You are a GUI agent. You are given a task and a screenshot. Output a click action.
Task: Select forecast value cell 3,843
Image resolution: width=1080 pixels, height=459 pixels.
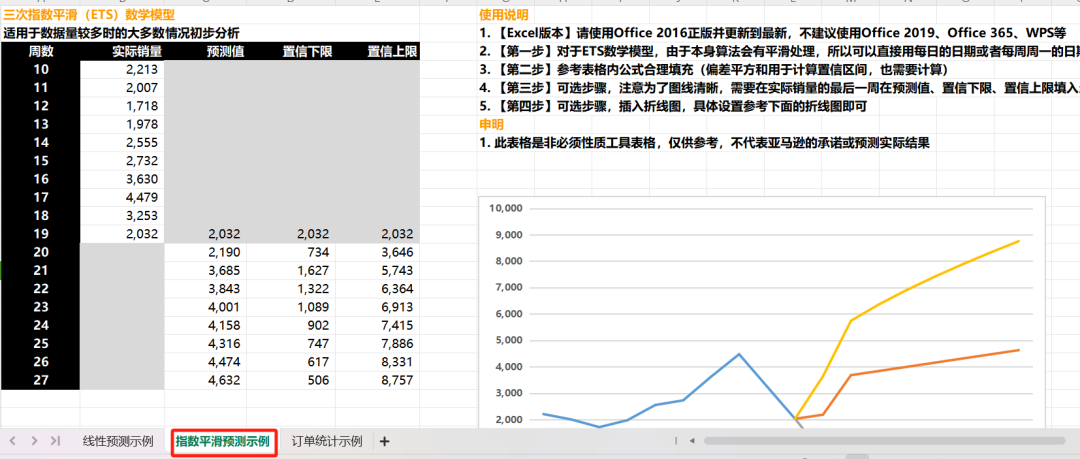point(206,289)
